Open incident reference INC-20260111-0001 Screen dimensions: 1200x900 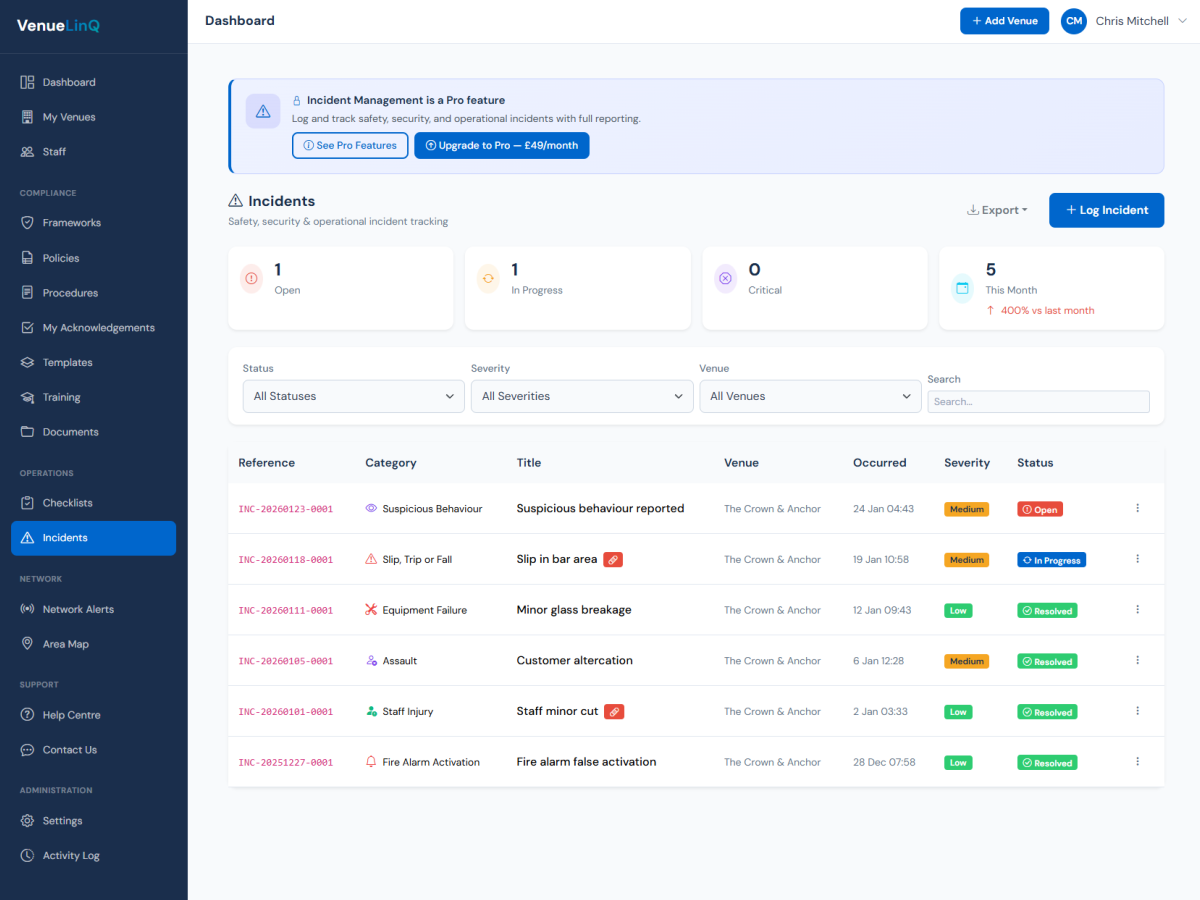coord(285,610)
